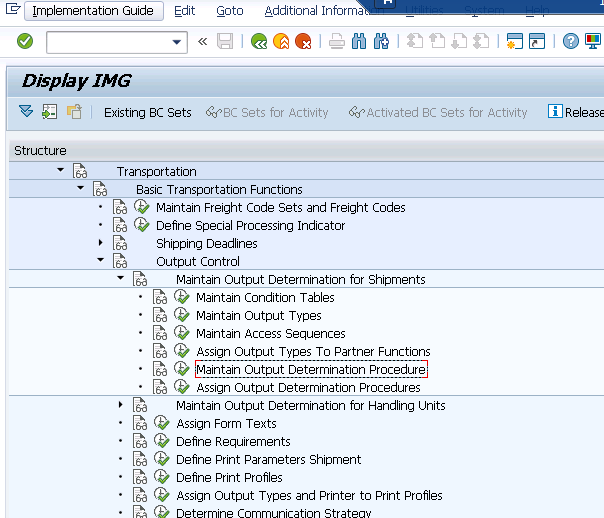Click Expand All icon in IMG toolbar

26,112
